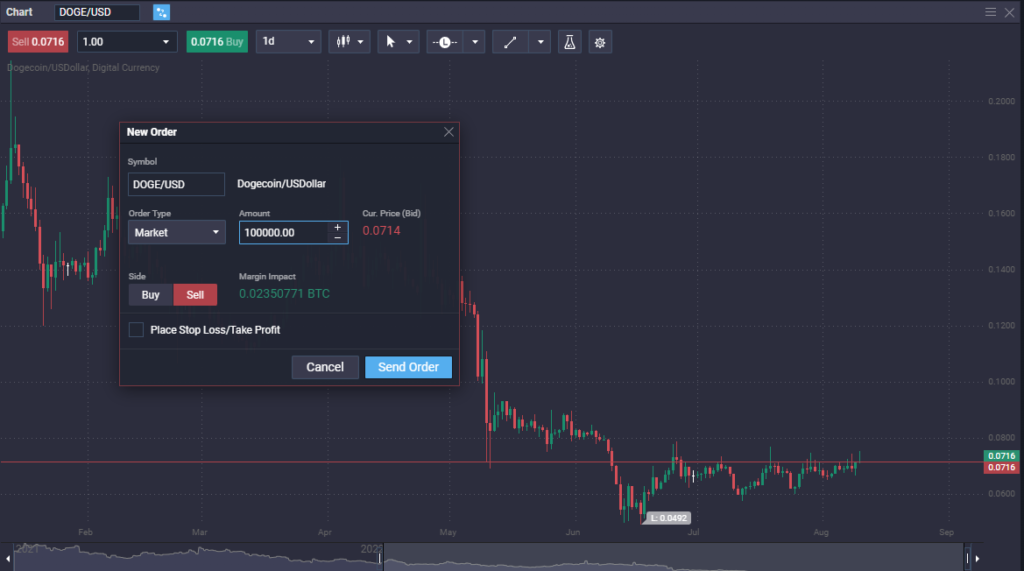Click the symbol link icon next to DOGE/USD
Screen dimensions: 1024x571
click(161, 12)
